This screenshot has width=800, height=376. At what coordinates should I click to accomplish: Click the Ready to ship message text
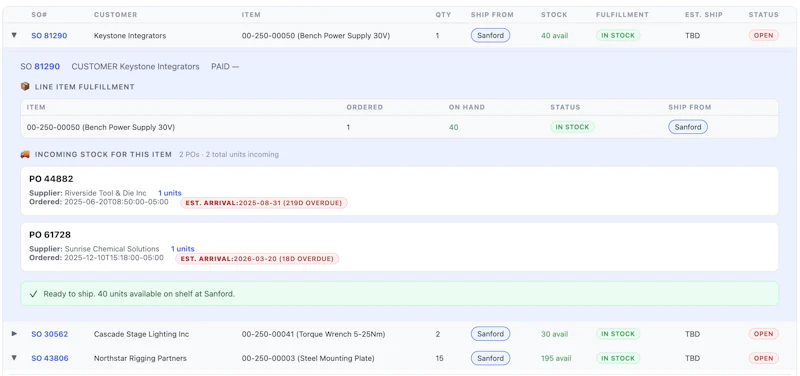(x=139, y=294)
